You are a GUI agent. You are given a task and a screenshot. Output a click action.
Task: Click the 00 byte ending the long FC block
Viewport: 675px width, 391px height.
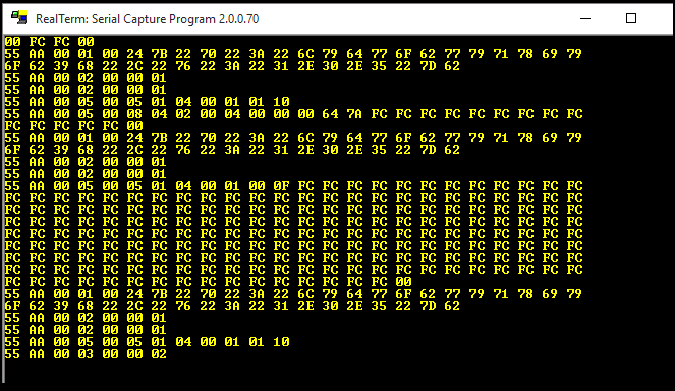pos(403,282)
